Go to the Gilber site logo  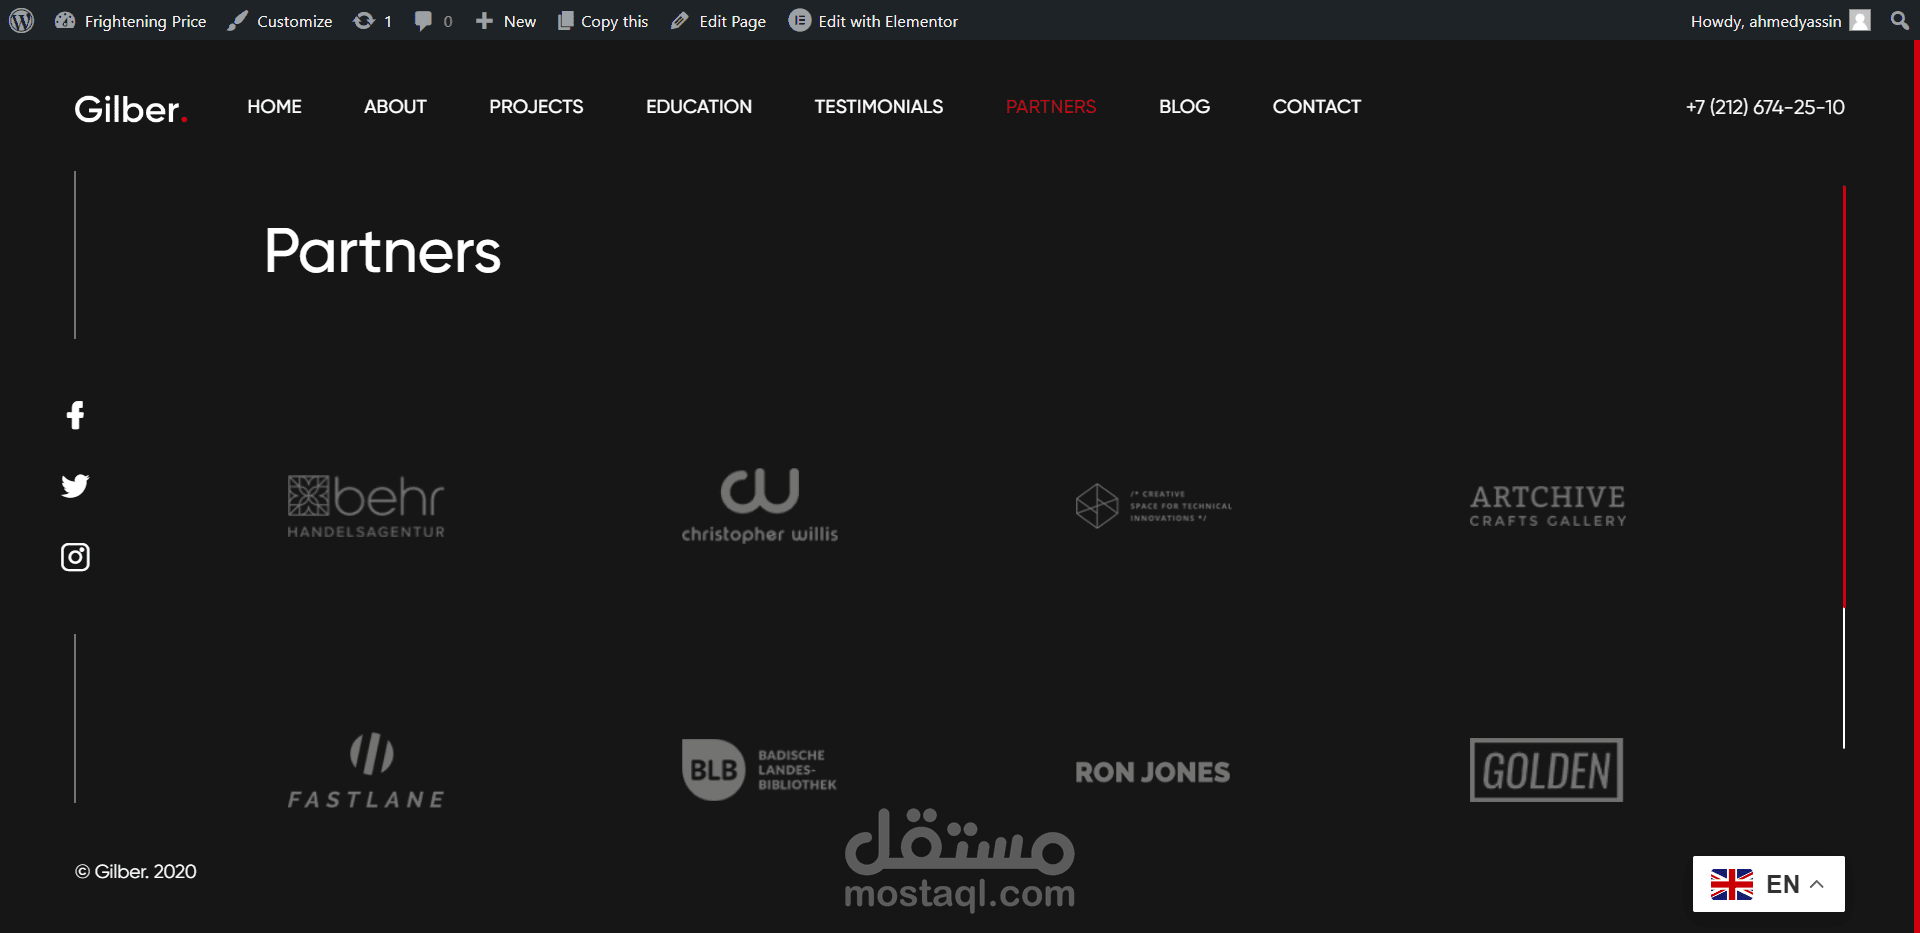(131, 108)
